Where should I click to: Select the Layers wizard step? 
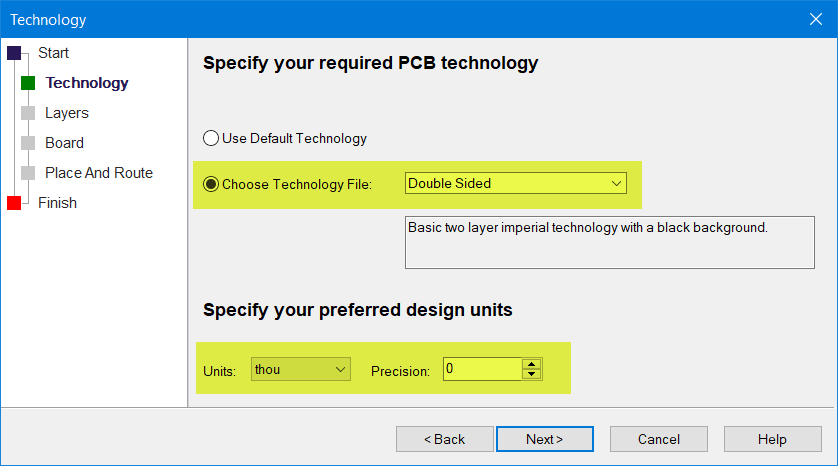(x=67, y=113)
